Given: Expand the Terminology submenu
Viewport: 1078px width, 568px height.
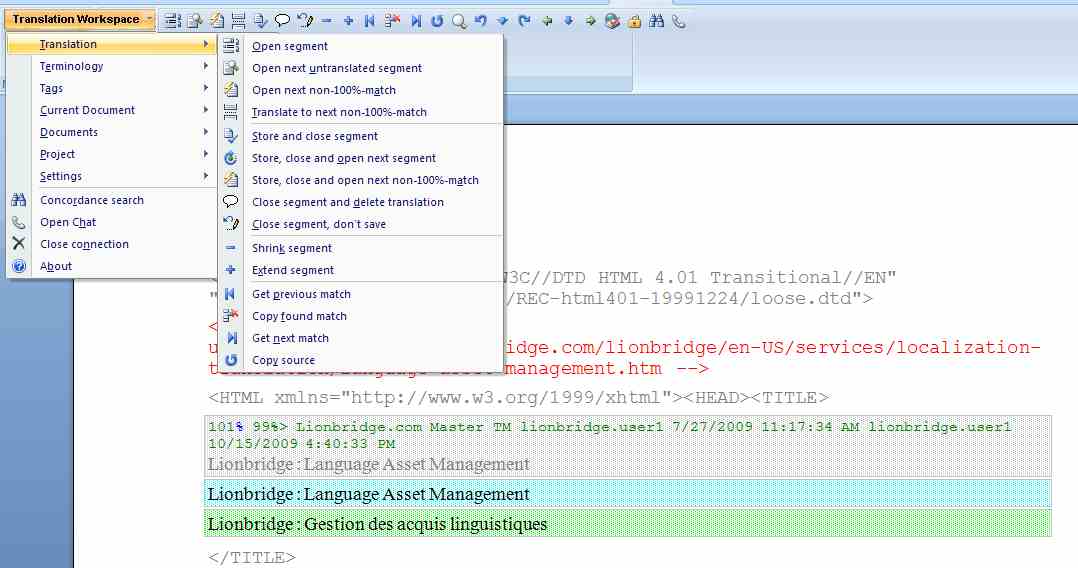Looking at the screenshot, I should point(111,66).
